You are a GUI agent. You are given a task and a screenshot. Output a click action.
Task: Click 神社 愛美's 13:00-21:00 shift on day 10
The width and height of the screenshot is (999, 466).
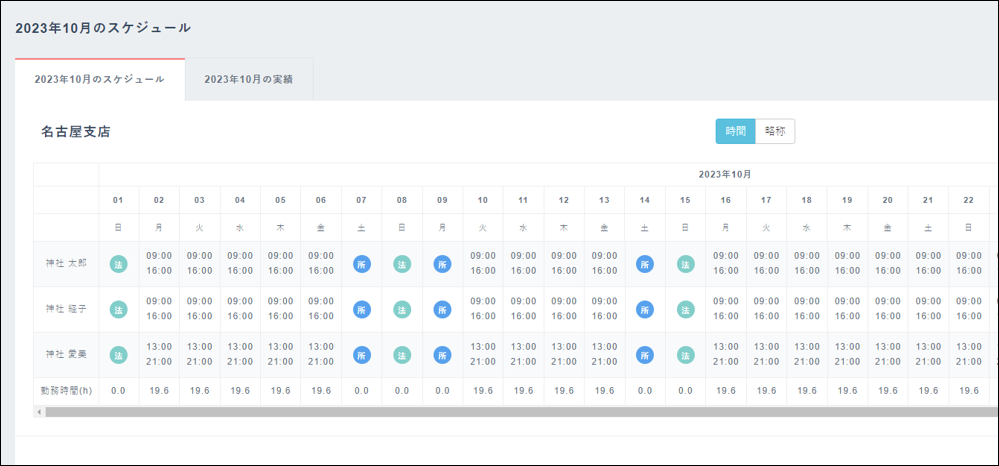click(483, 354)
